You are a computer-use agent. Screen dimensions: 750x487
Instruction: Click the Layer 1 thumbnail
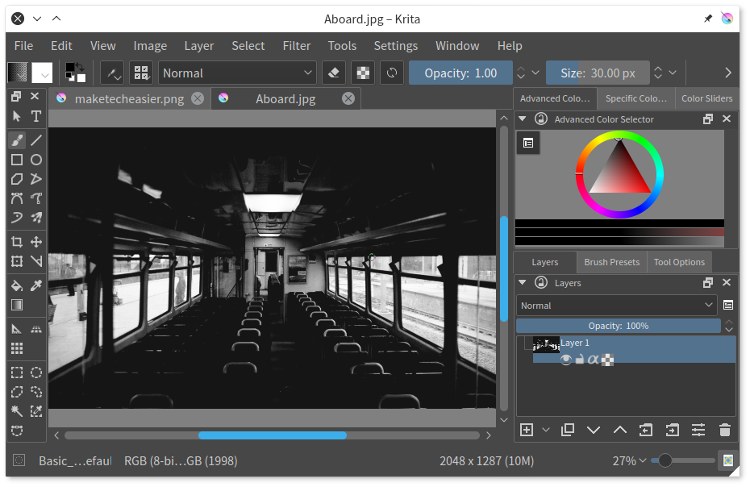pos(546,344)
